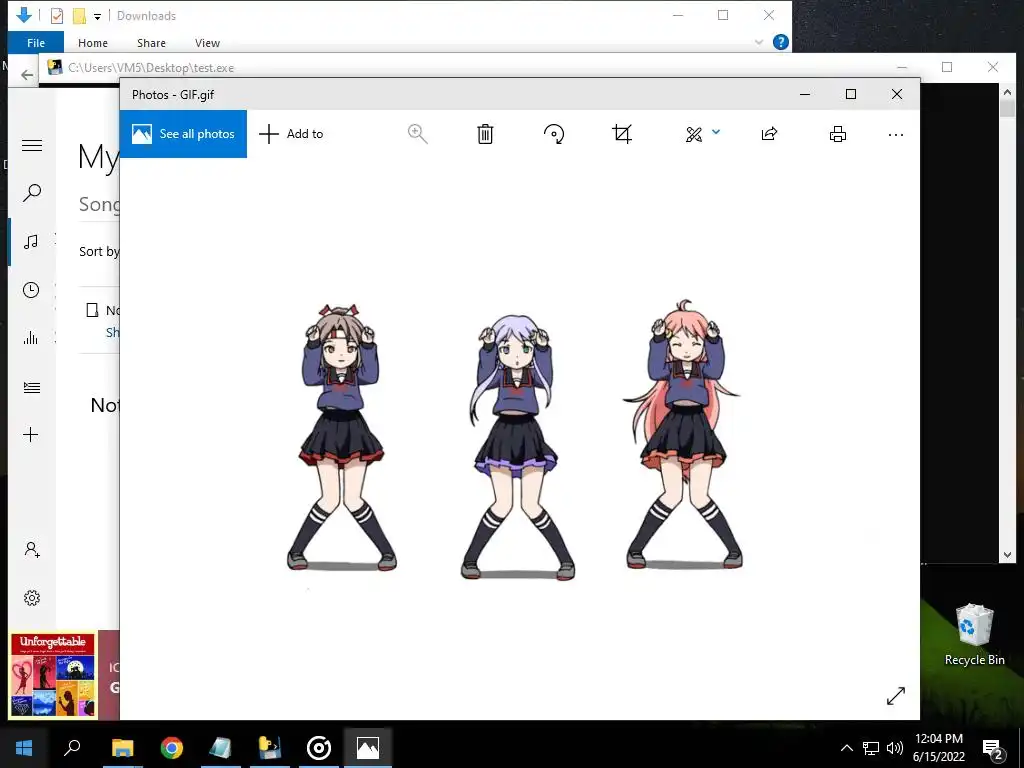Screen dimensions: 1024x768
Task: Open Groove Music taskbar icon
Action: click(319, 748)
